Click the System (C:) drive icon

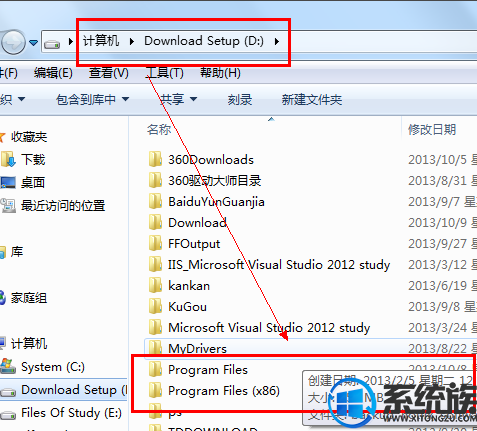[8, 366]
